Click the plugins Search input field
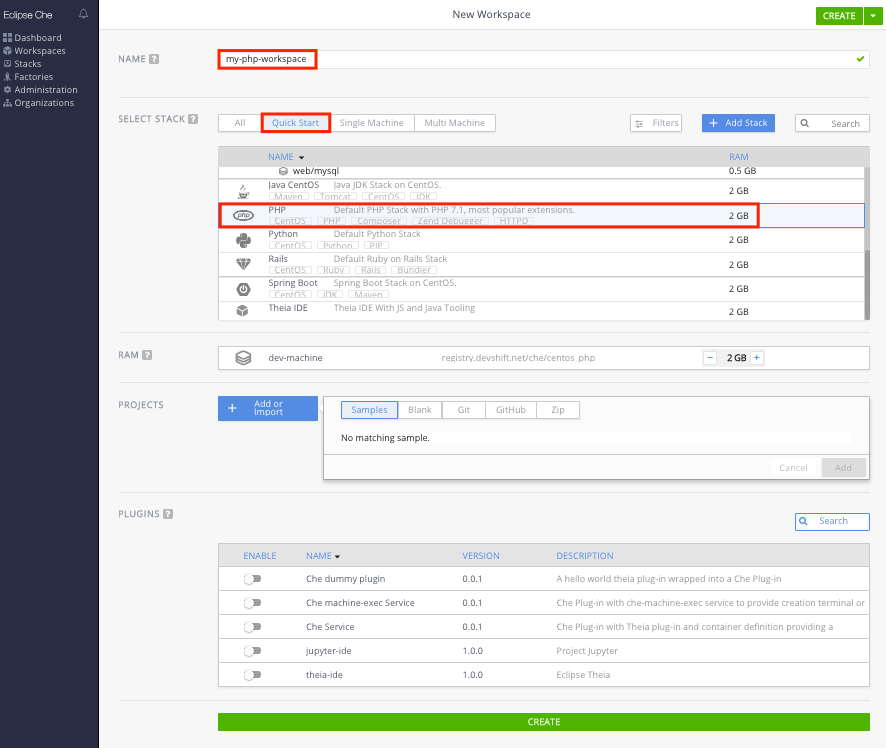 [x=832, y=521]
